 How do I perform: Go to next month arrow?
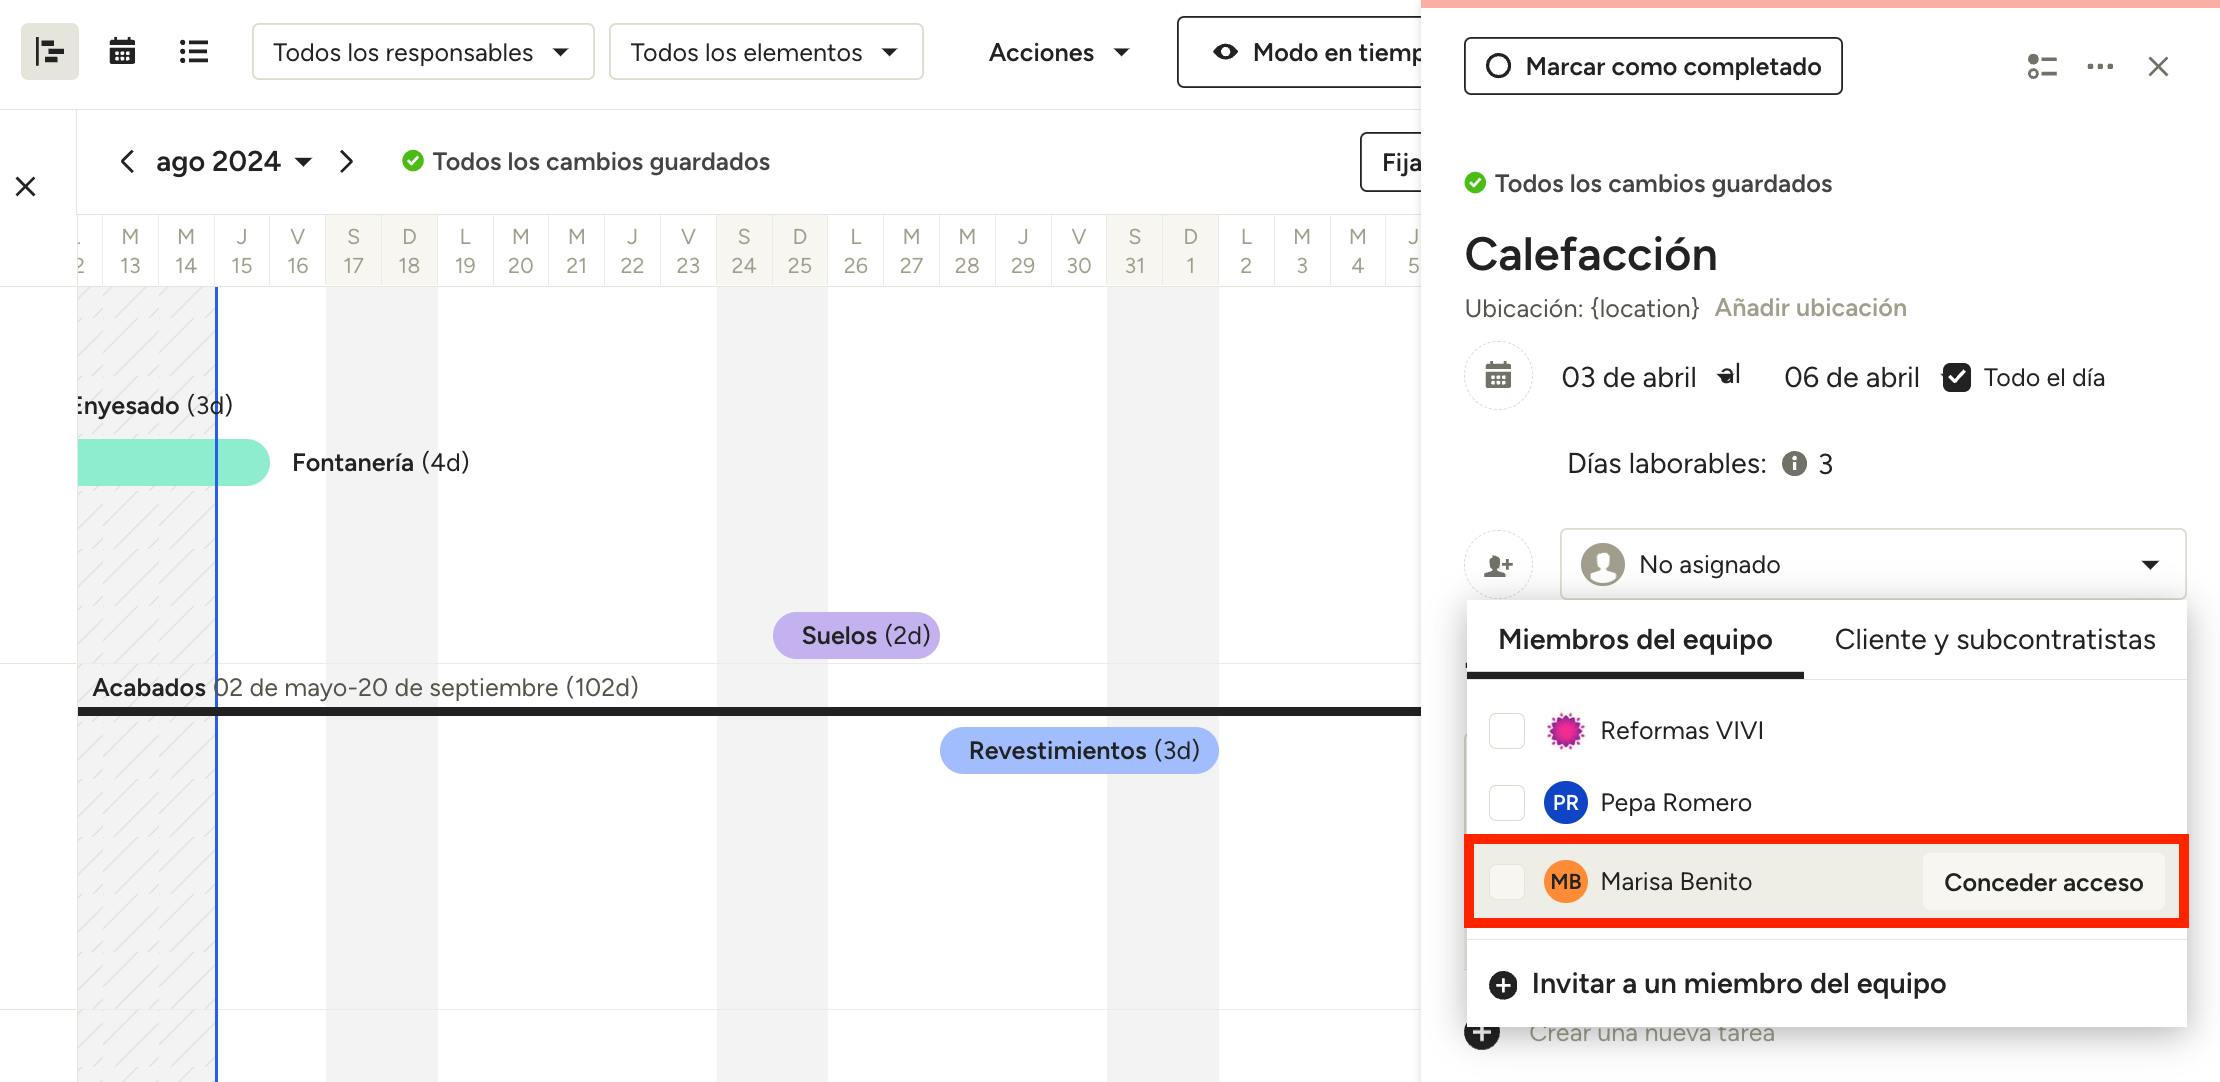tap(346, 161)
